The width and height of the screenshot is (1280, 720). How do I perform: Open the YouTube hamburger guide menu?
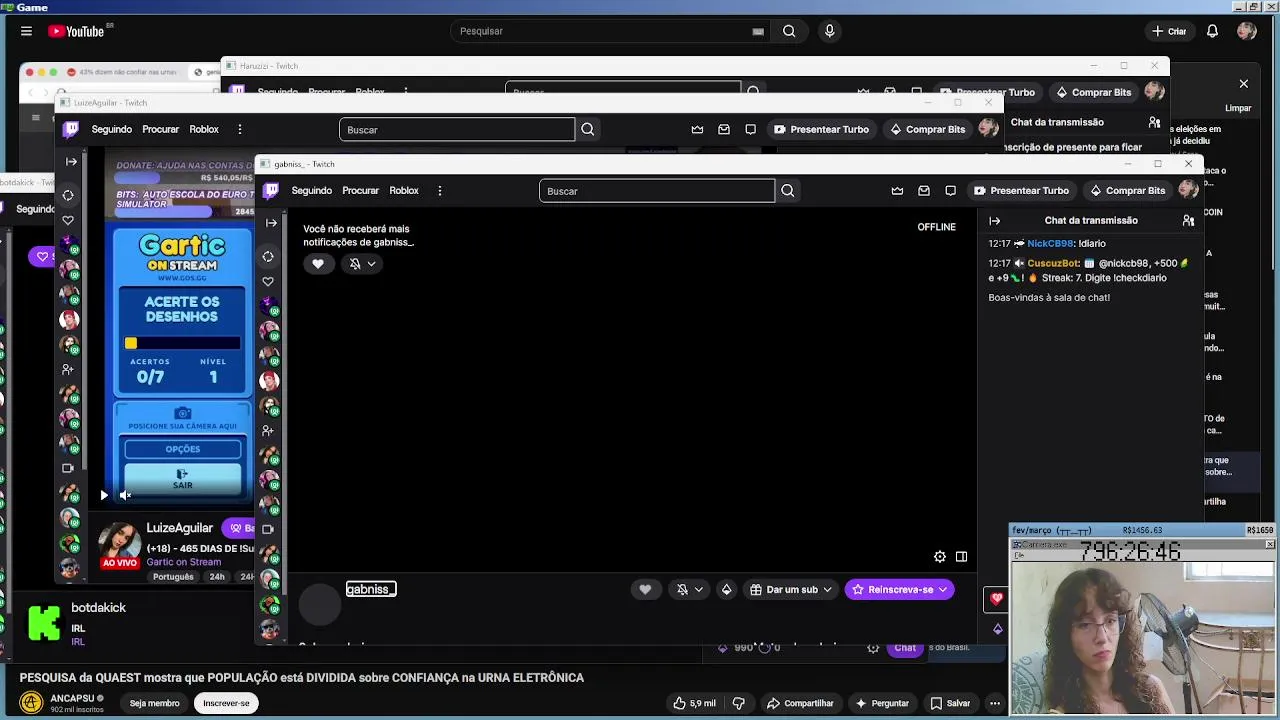pos(26,31)
